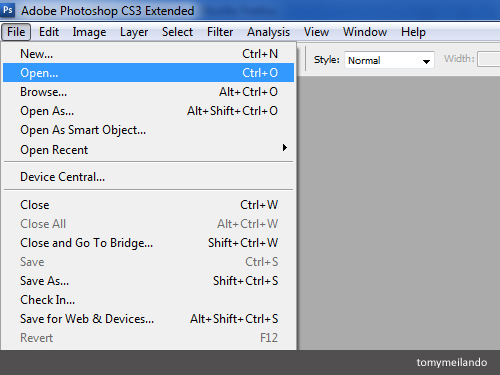Open Device Central... from menu
The image size is (500, 375).
tap(148, 177)
